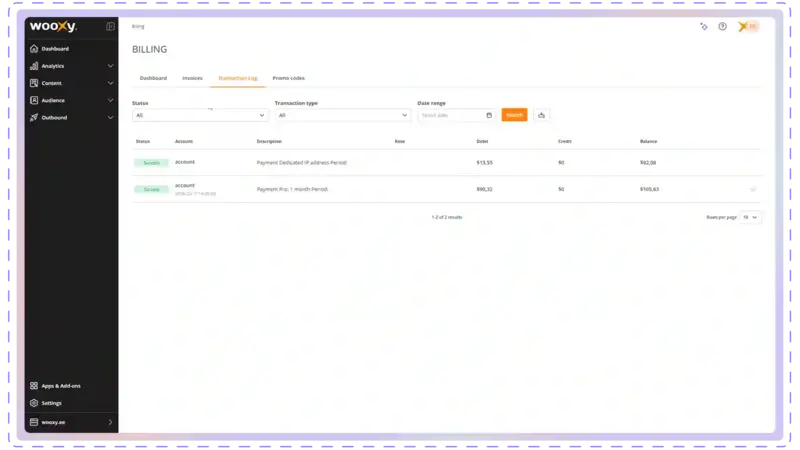
Task: Click the Account column header
Action: pos(184,141)
